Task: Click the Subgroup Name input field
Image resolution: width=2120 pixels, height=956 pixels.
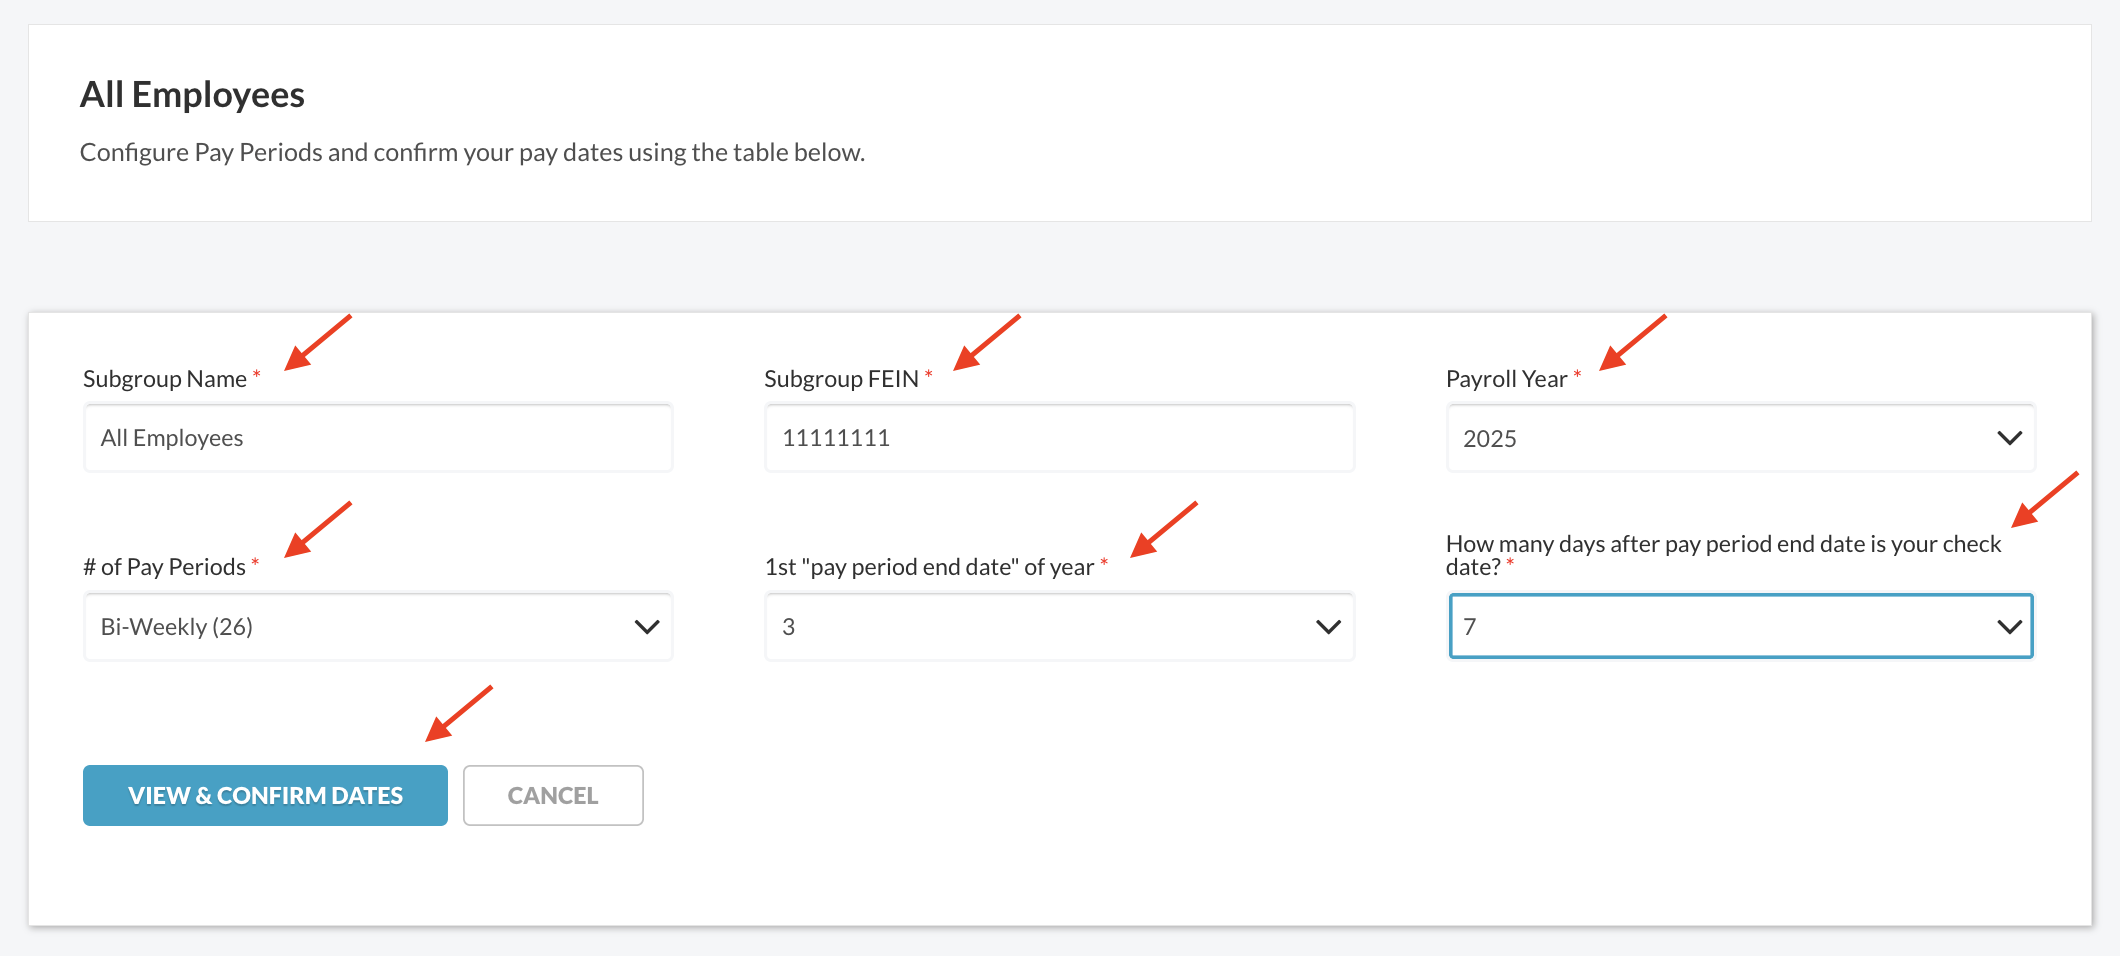Action: pos(378,438)
